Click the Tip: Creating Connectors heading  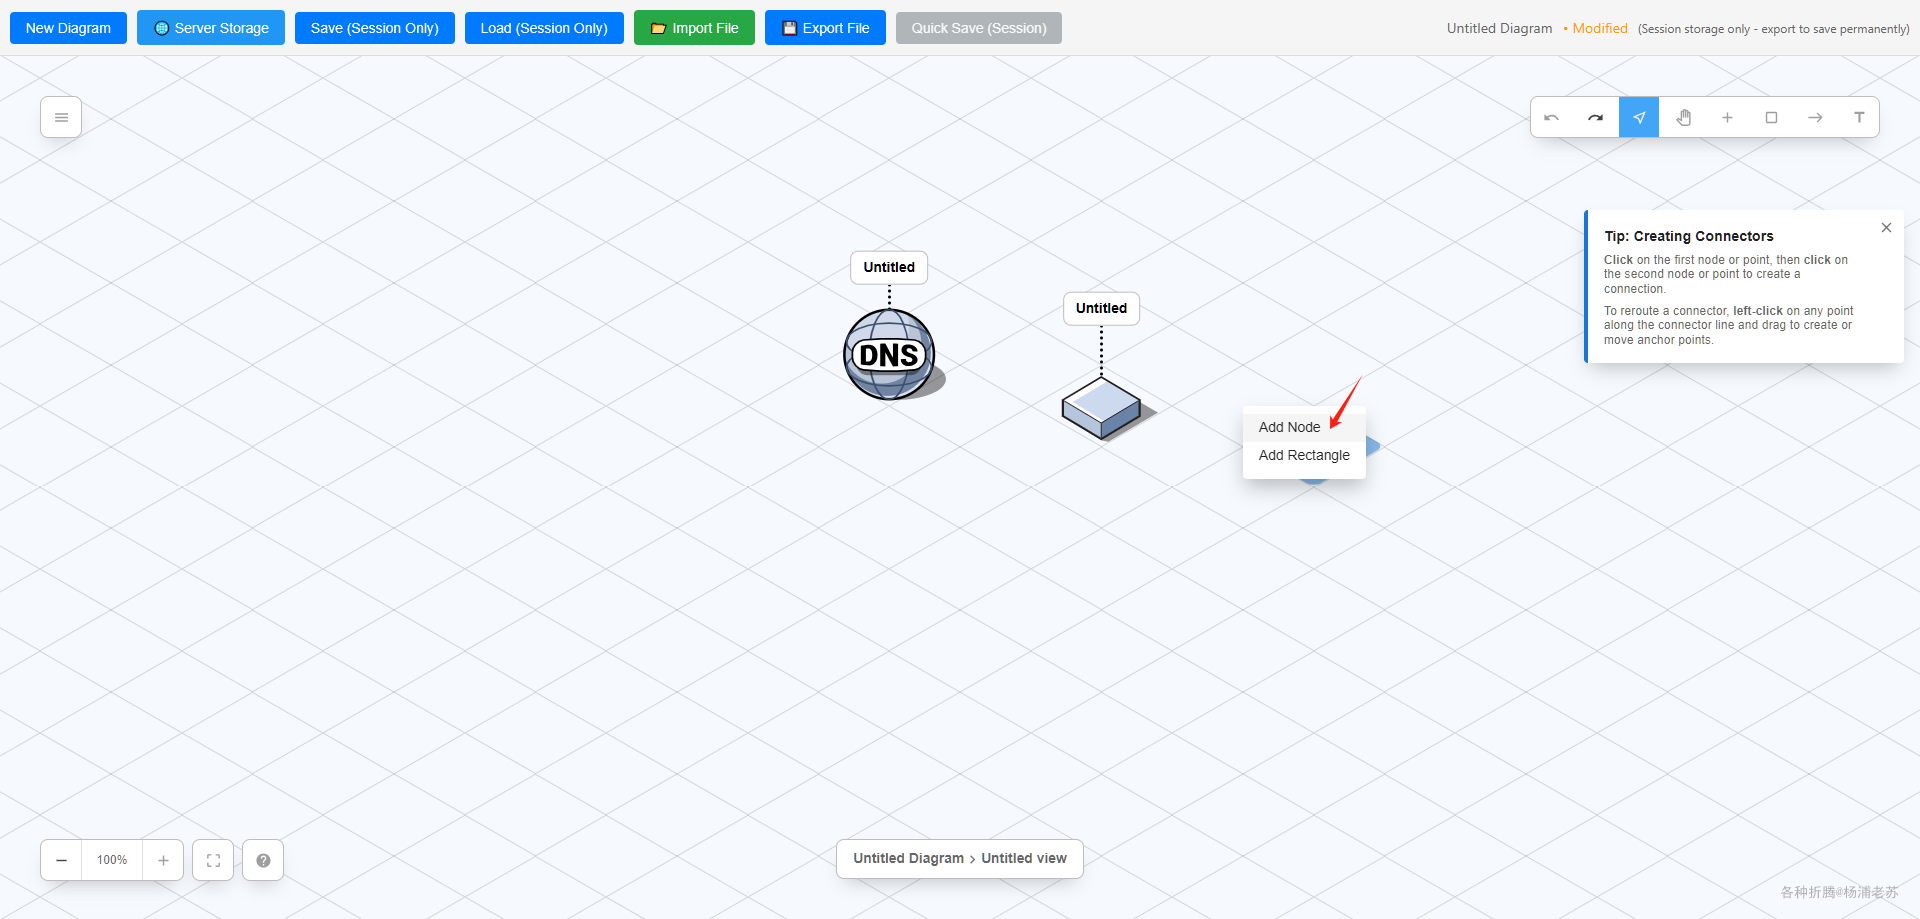click(1689, 236)
